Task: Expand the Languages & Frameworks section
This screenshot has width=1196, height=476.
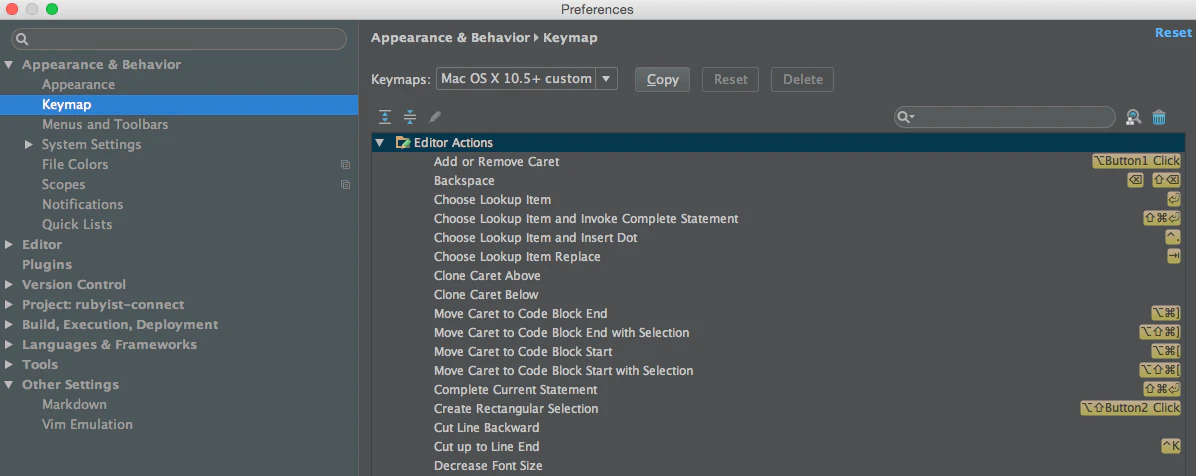Action: [x=8, y=344]
